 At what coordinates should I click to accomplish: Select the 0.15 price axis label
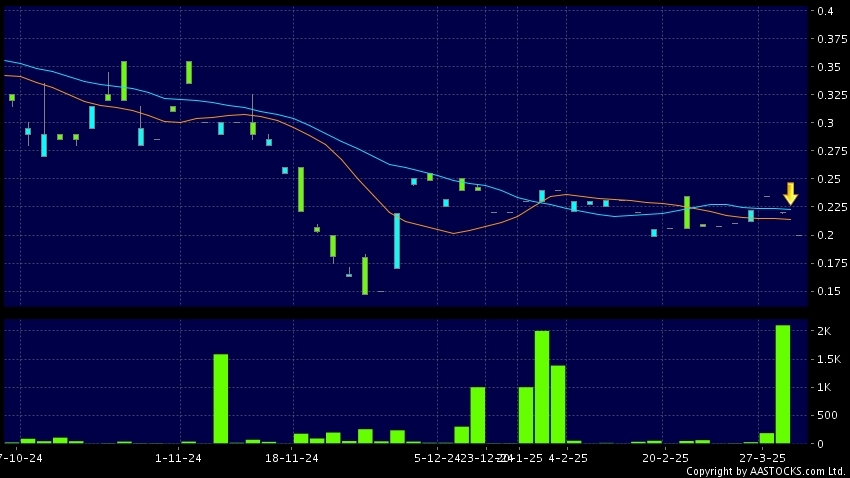point(829,291)
